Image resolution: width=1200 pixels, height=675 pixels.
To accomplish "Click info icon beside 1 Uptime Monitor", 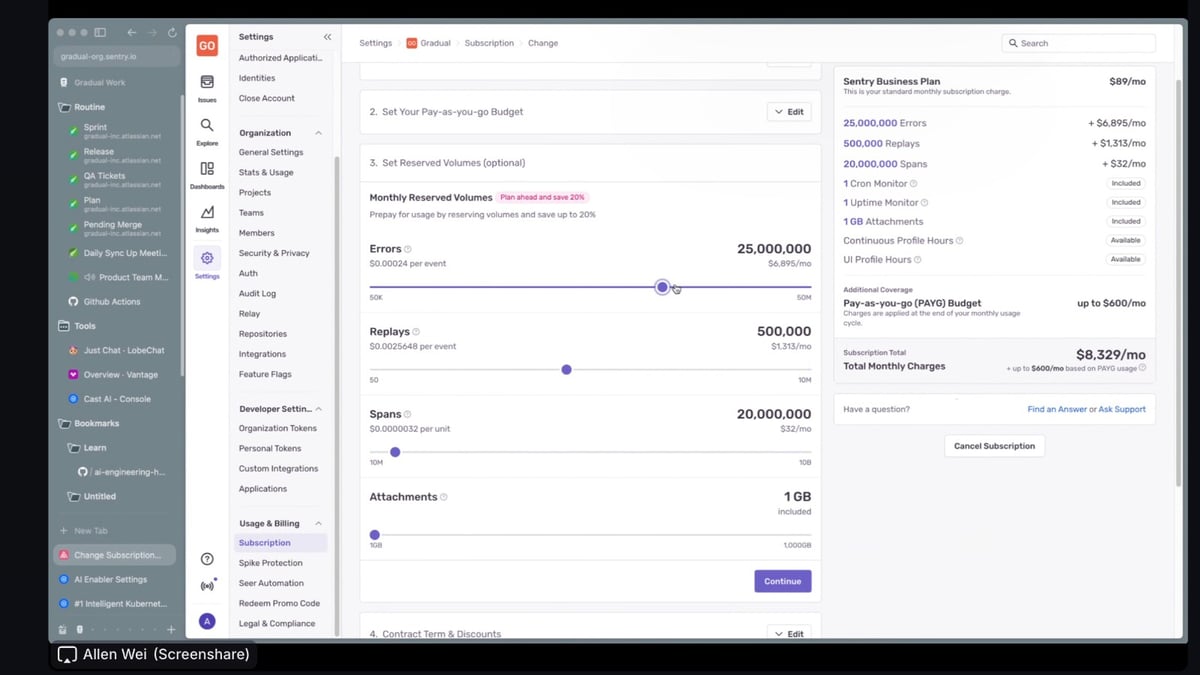I will tap(924, 203).
